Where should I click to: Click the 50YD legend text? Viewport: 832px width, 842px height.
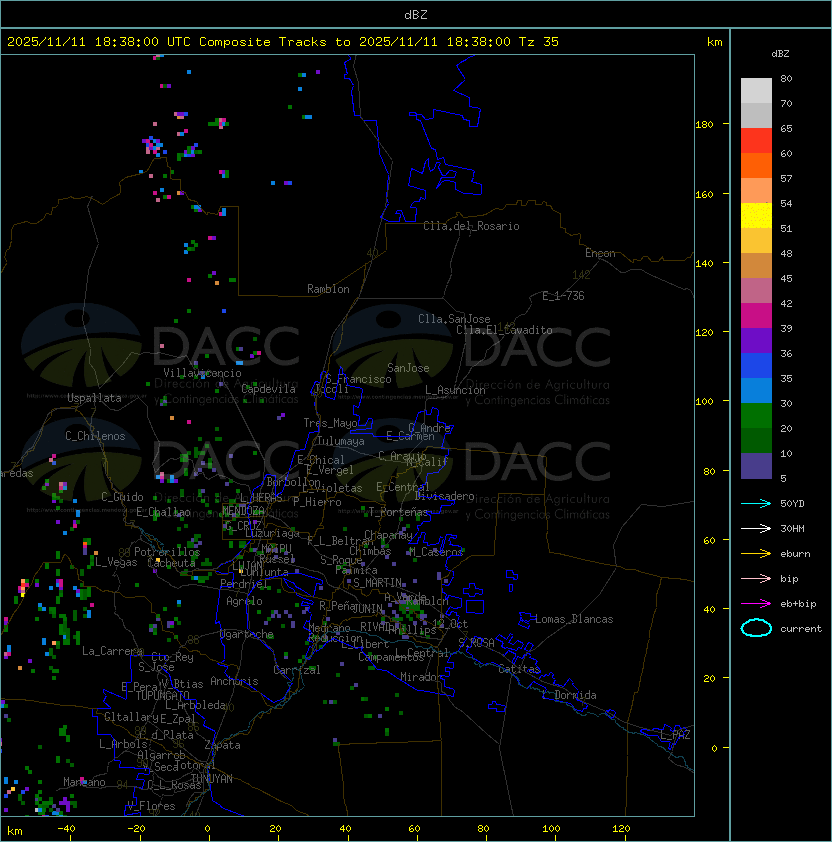(x=792, y=504)
